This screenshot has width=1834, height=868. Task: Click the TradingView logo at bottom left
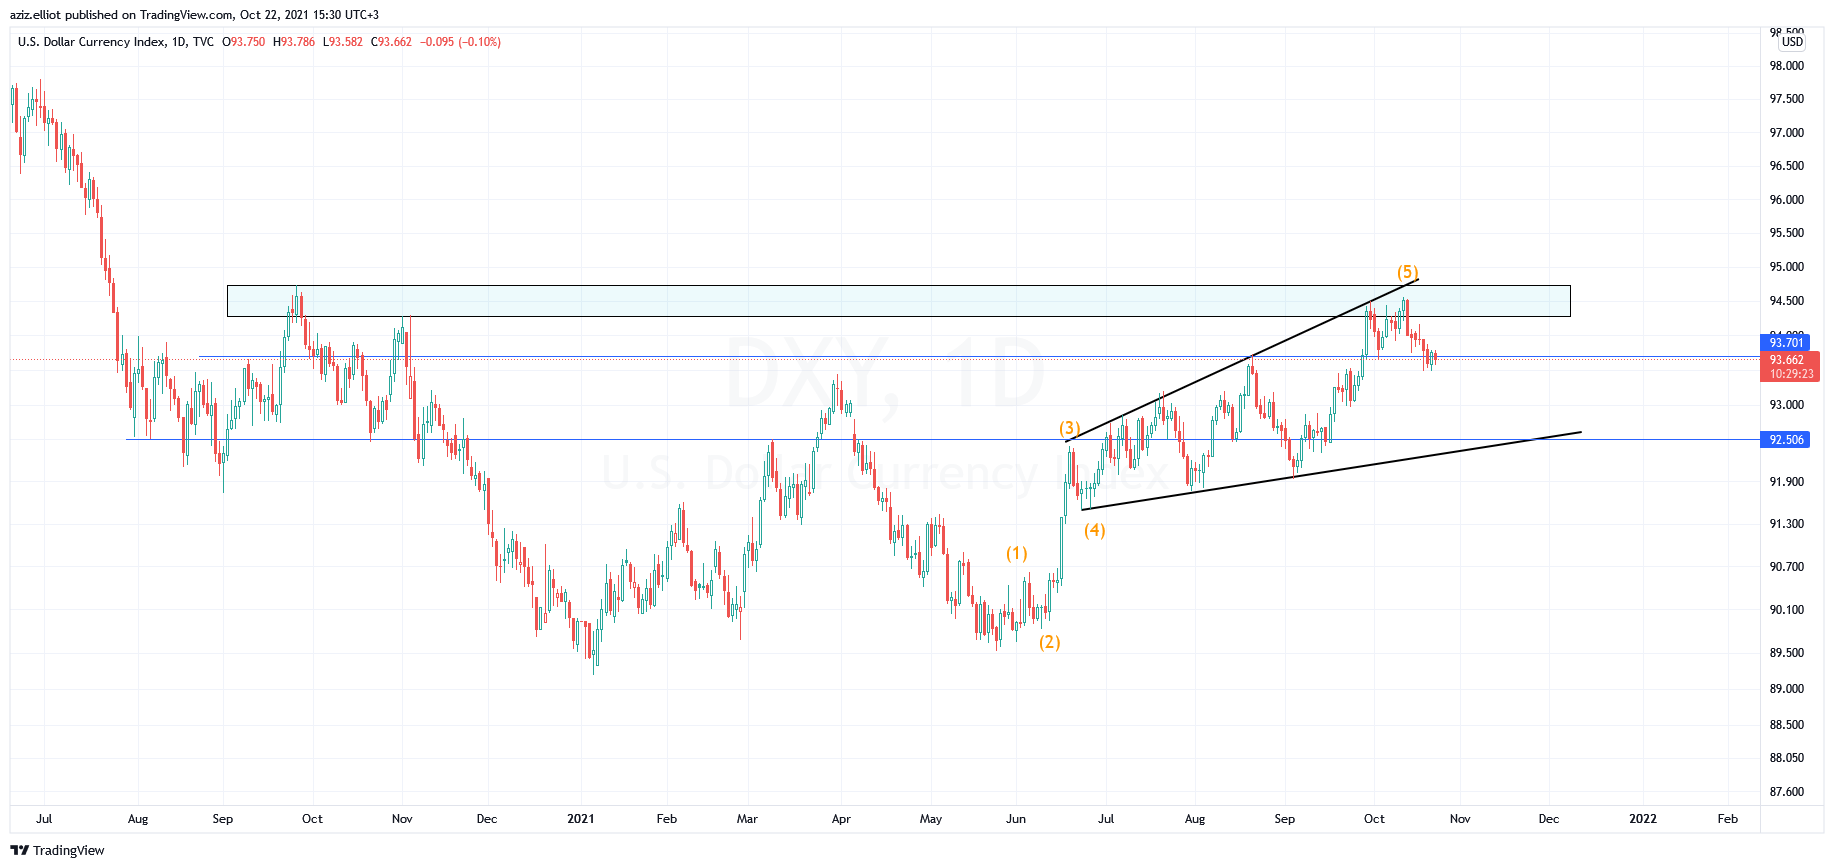(57, 850)
